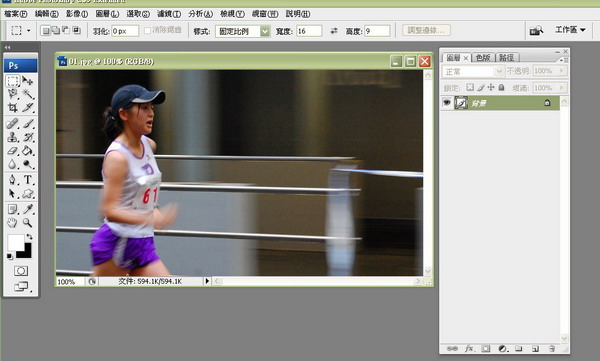Image resolution: width=600 pixels, height=361 pixels.
Task: Toggle the 消除鋸齒 checkbox
Action: pyautogui.click(x=147, y=30)
